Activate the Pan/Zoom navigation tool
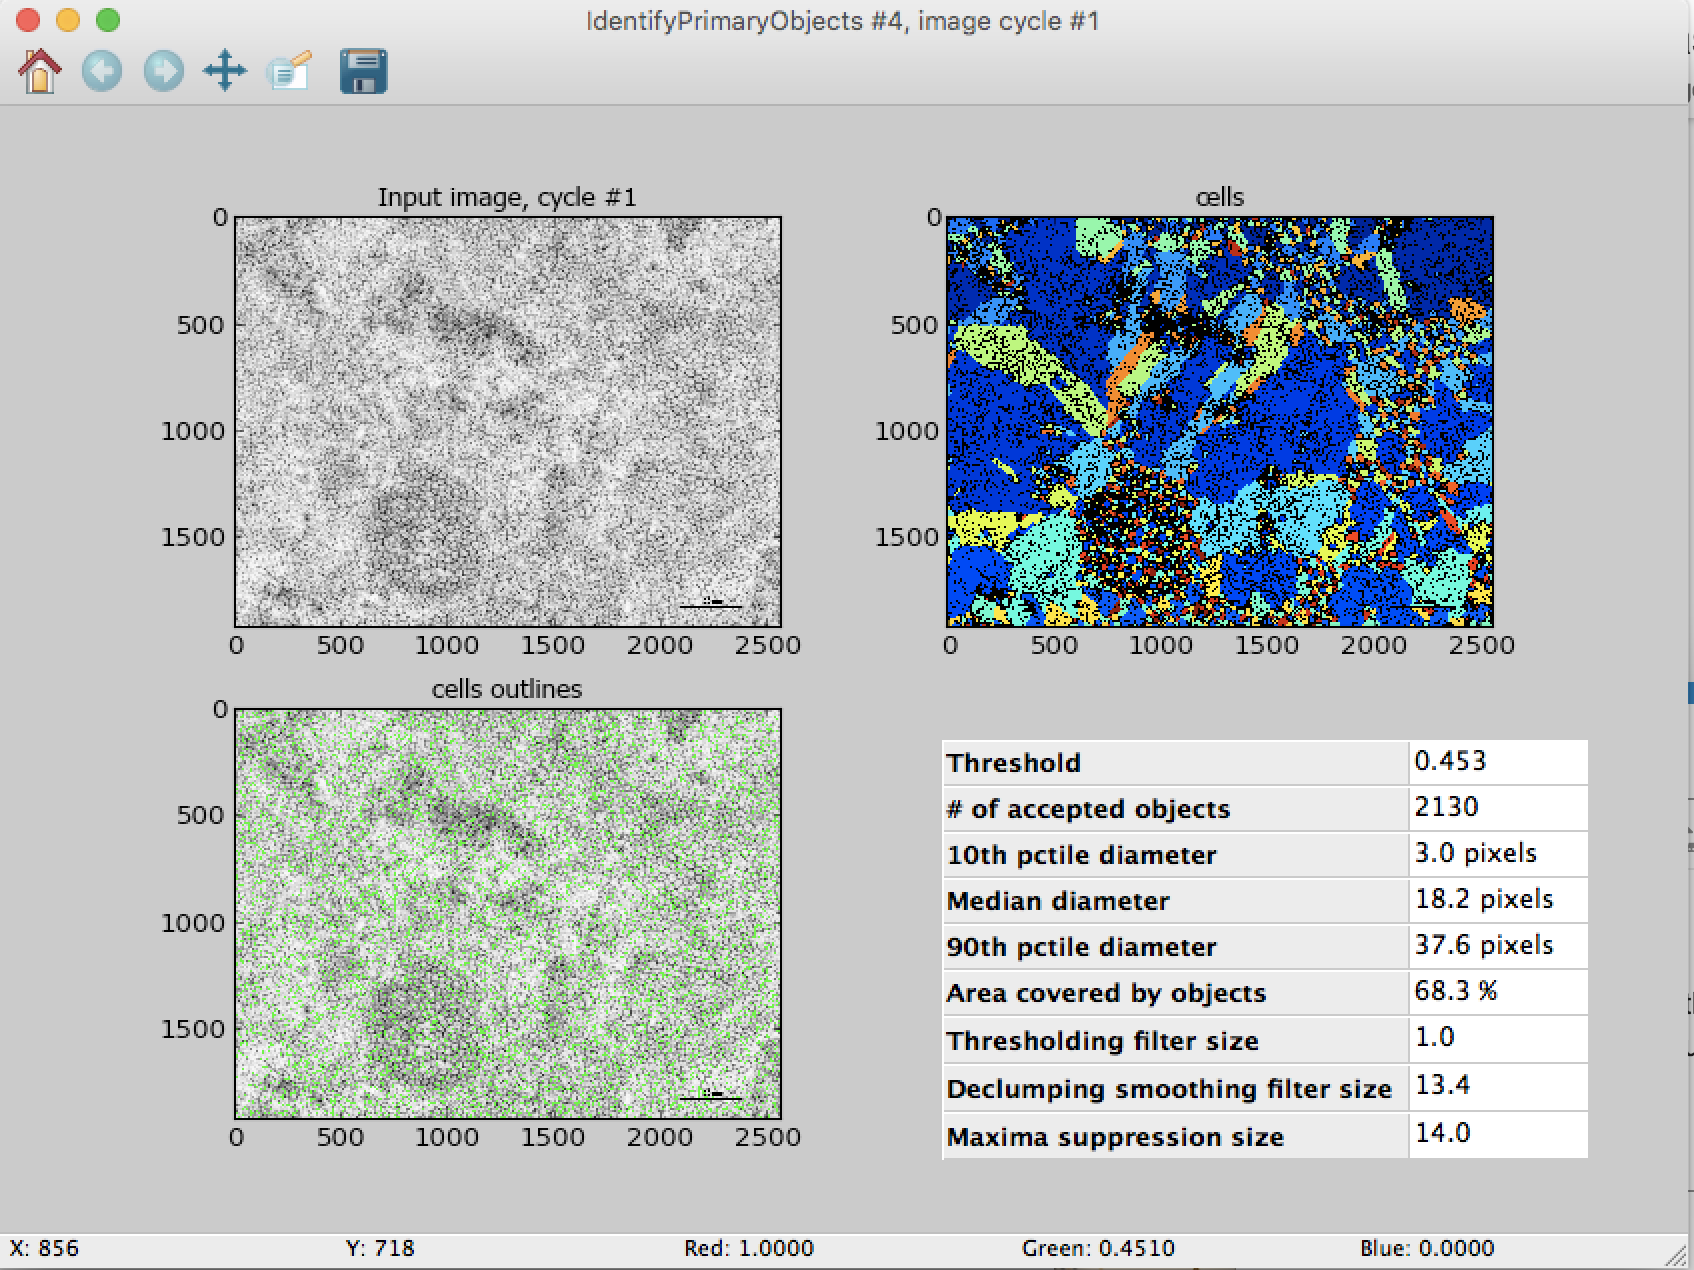The height and width of the screenshot is (1270, 1694). click(225, 71)
